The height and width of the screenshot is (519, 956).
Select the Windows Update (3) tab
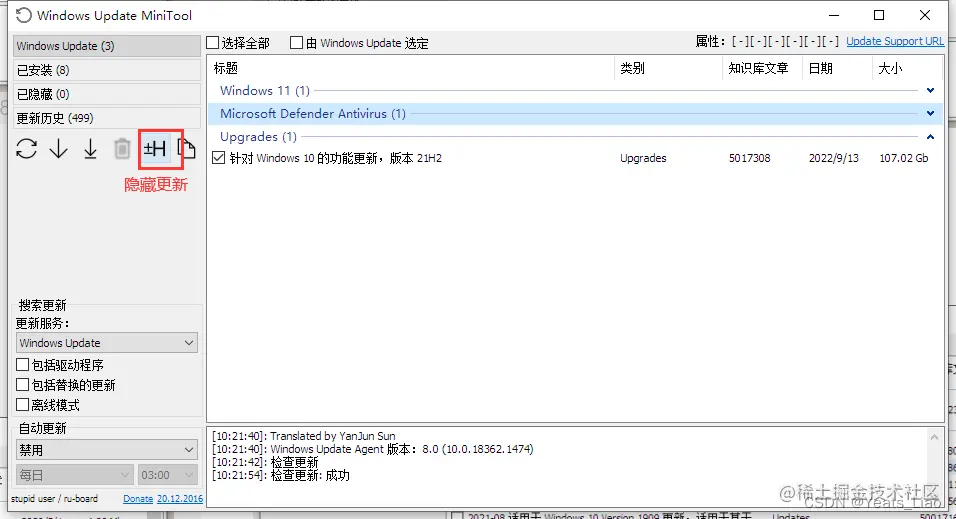tap(107, 46)
